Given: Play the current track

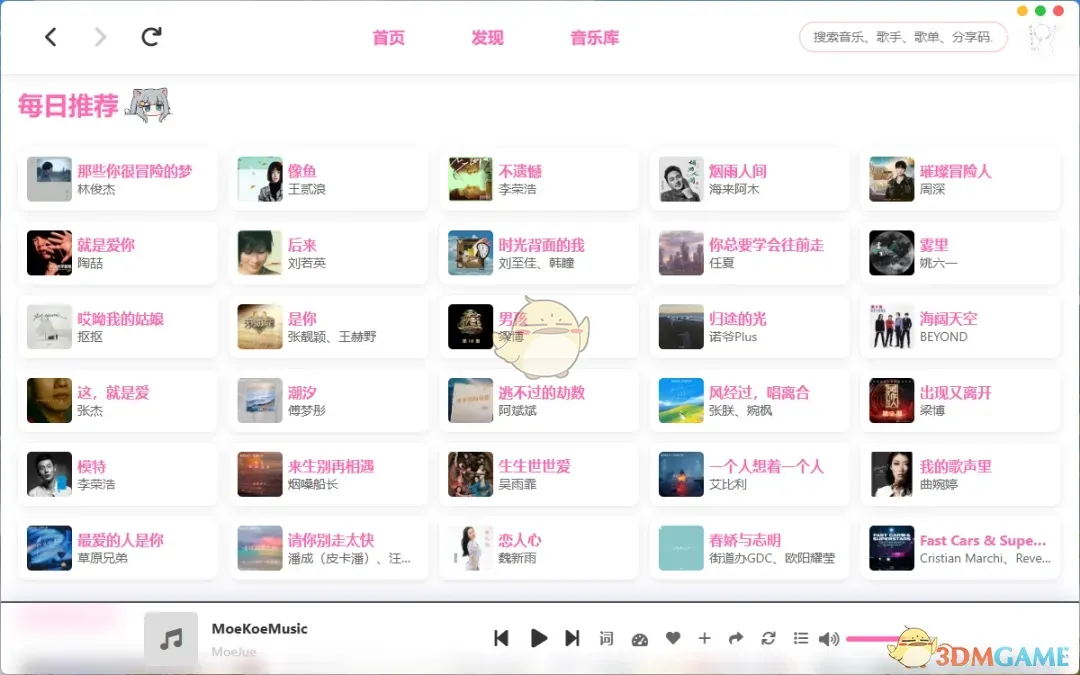Looking at the screenshot, I should (x=539, y=638).
